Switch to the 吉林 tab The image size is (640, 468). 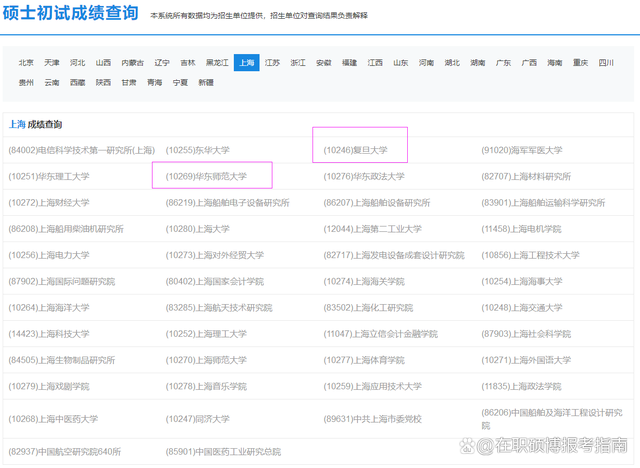point(188,62)
